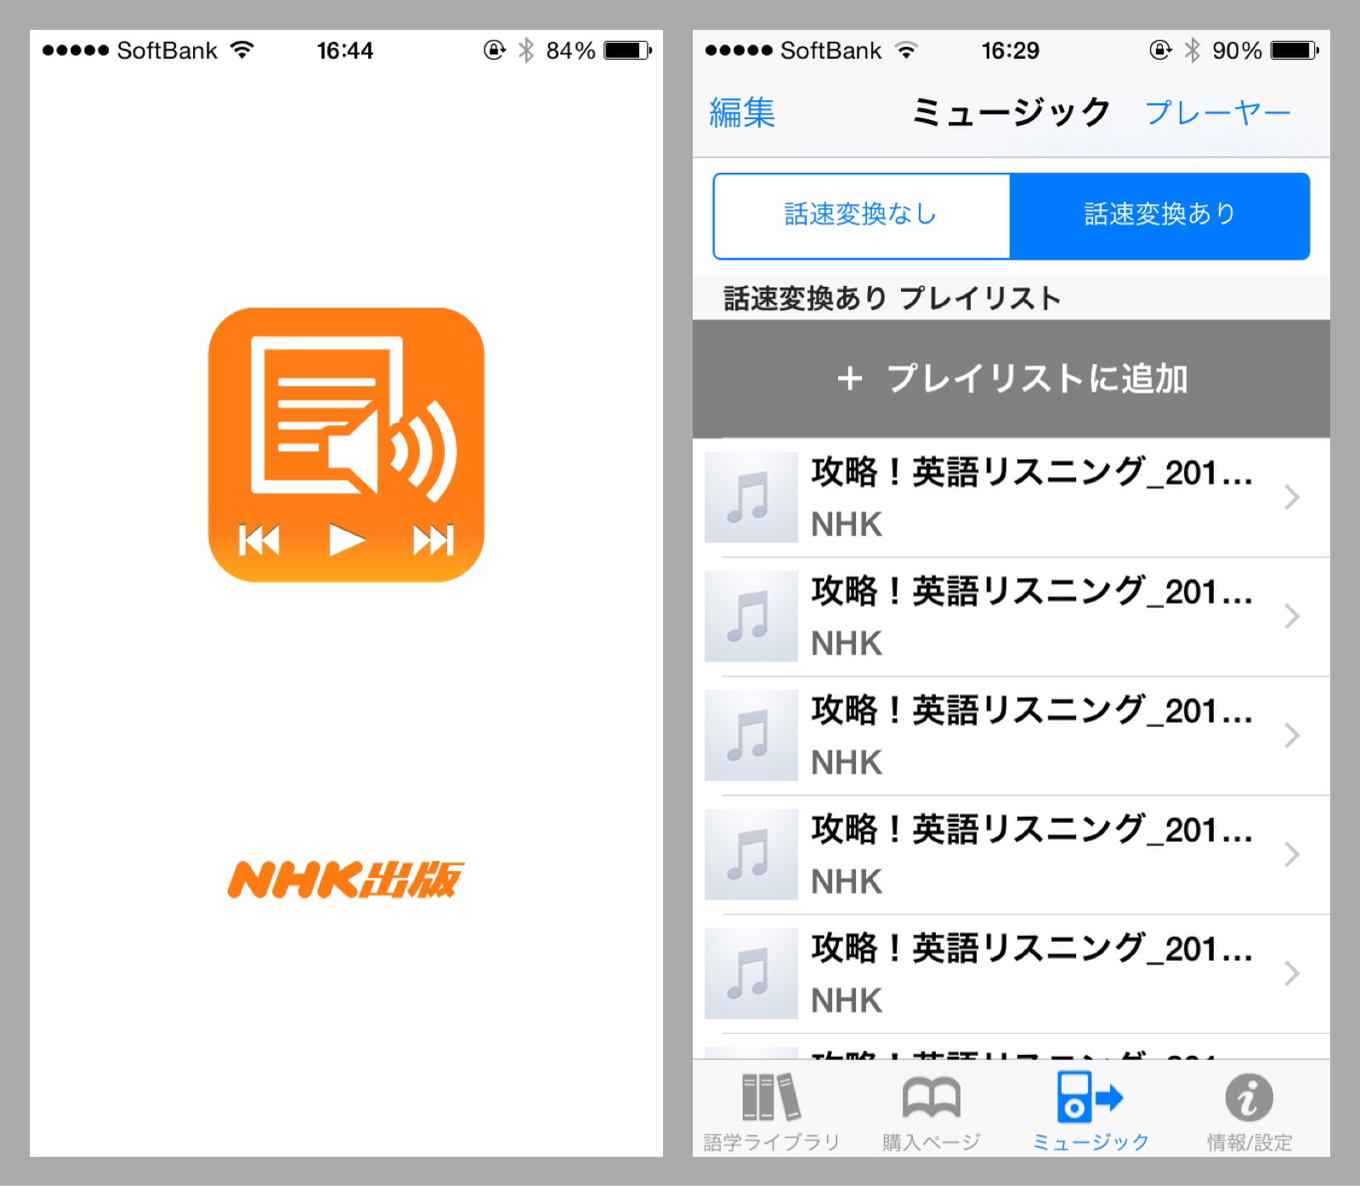The width and height of the screenshot is (1360, 1186).
Task: Tap the bookshelf icon for 語学ライブラリ
Action: click(771, 1097)
